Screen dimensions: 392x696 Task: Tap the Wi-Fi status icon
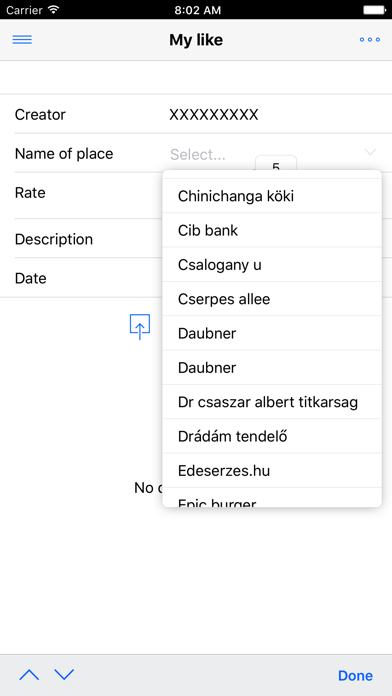click(54, 10)
